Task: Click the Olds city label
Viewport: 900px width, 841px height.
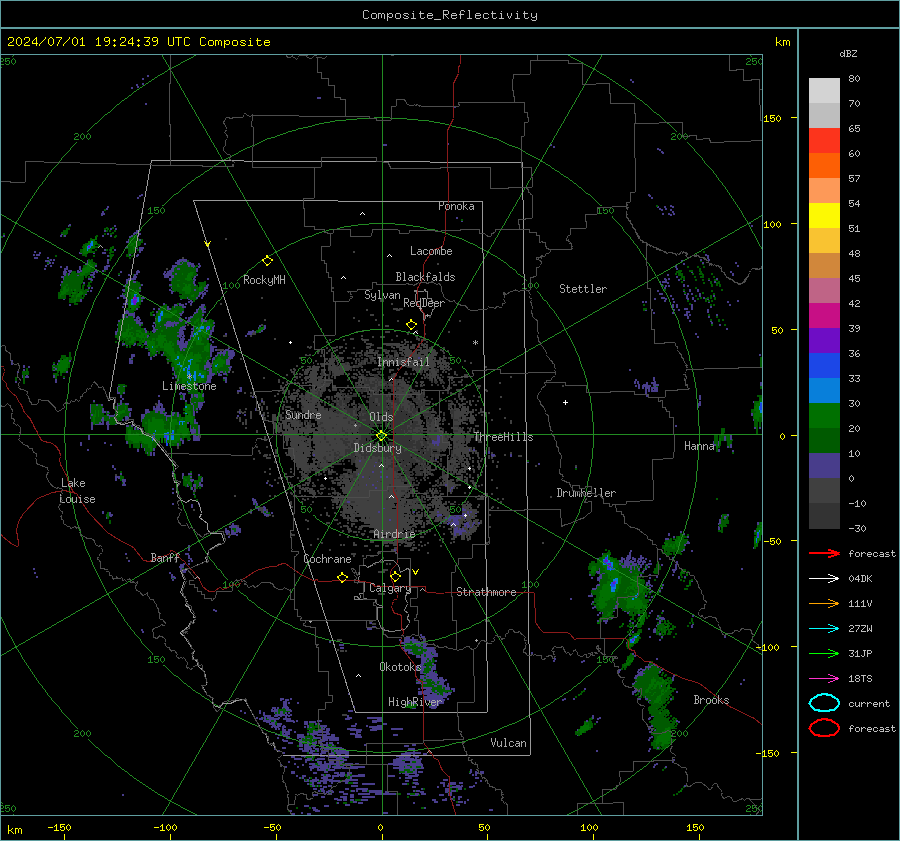Action: [381, 417]
